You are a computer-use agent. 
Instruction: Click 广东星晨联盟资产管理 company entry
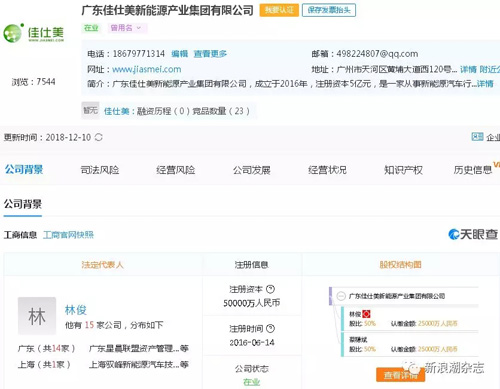139,349
